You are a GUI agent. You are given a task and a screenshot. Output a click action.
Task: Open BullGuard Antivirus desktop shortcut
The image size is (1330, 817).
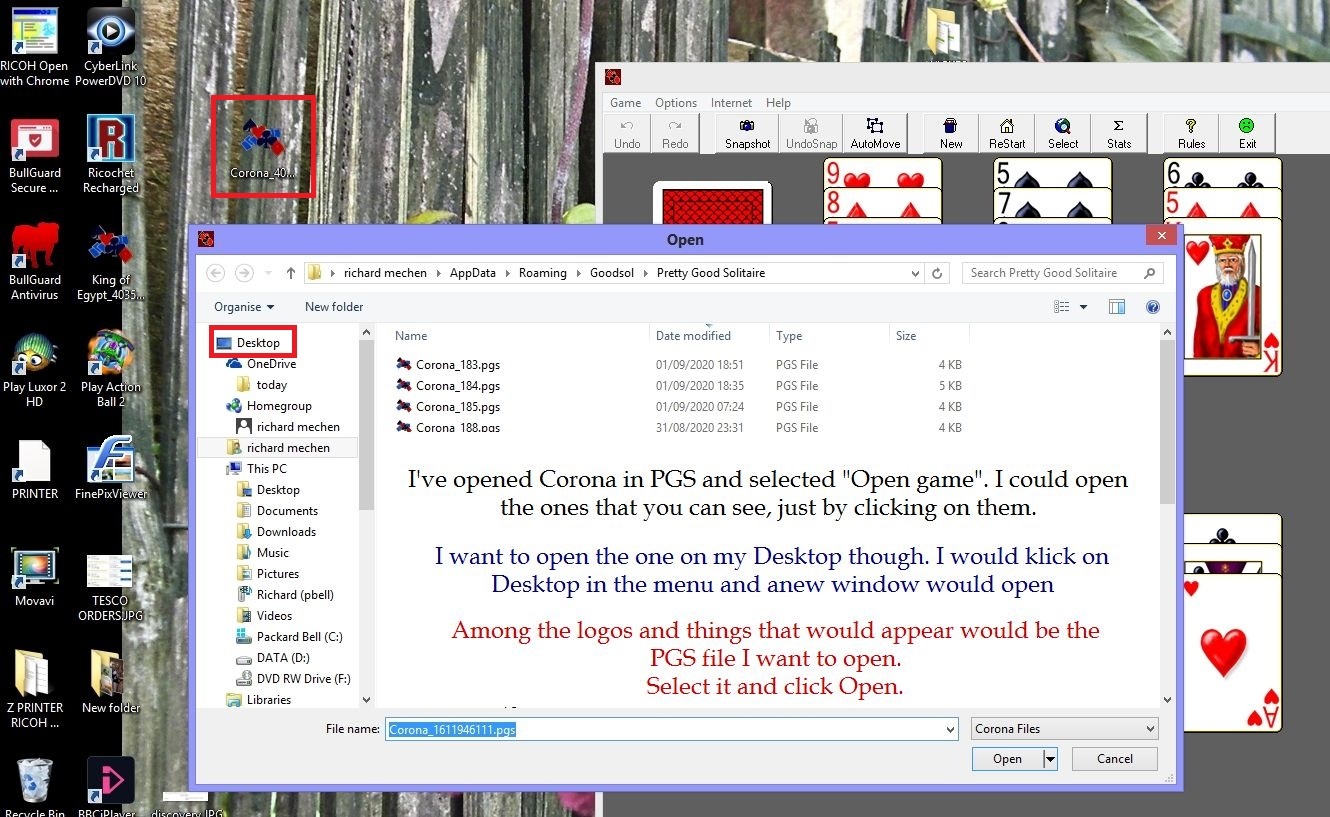35,262
